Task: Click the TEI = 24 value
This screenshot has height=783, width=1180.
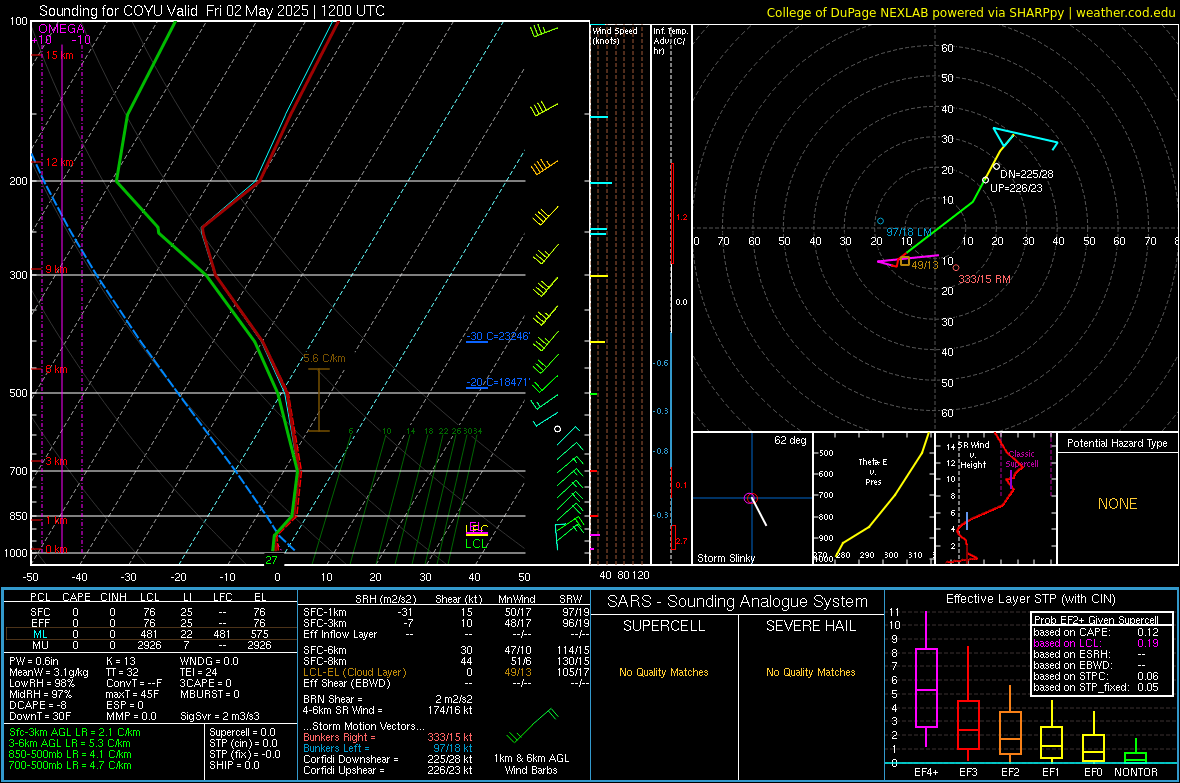Action: tap(199, 672)
